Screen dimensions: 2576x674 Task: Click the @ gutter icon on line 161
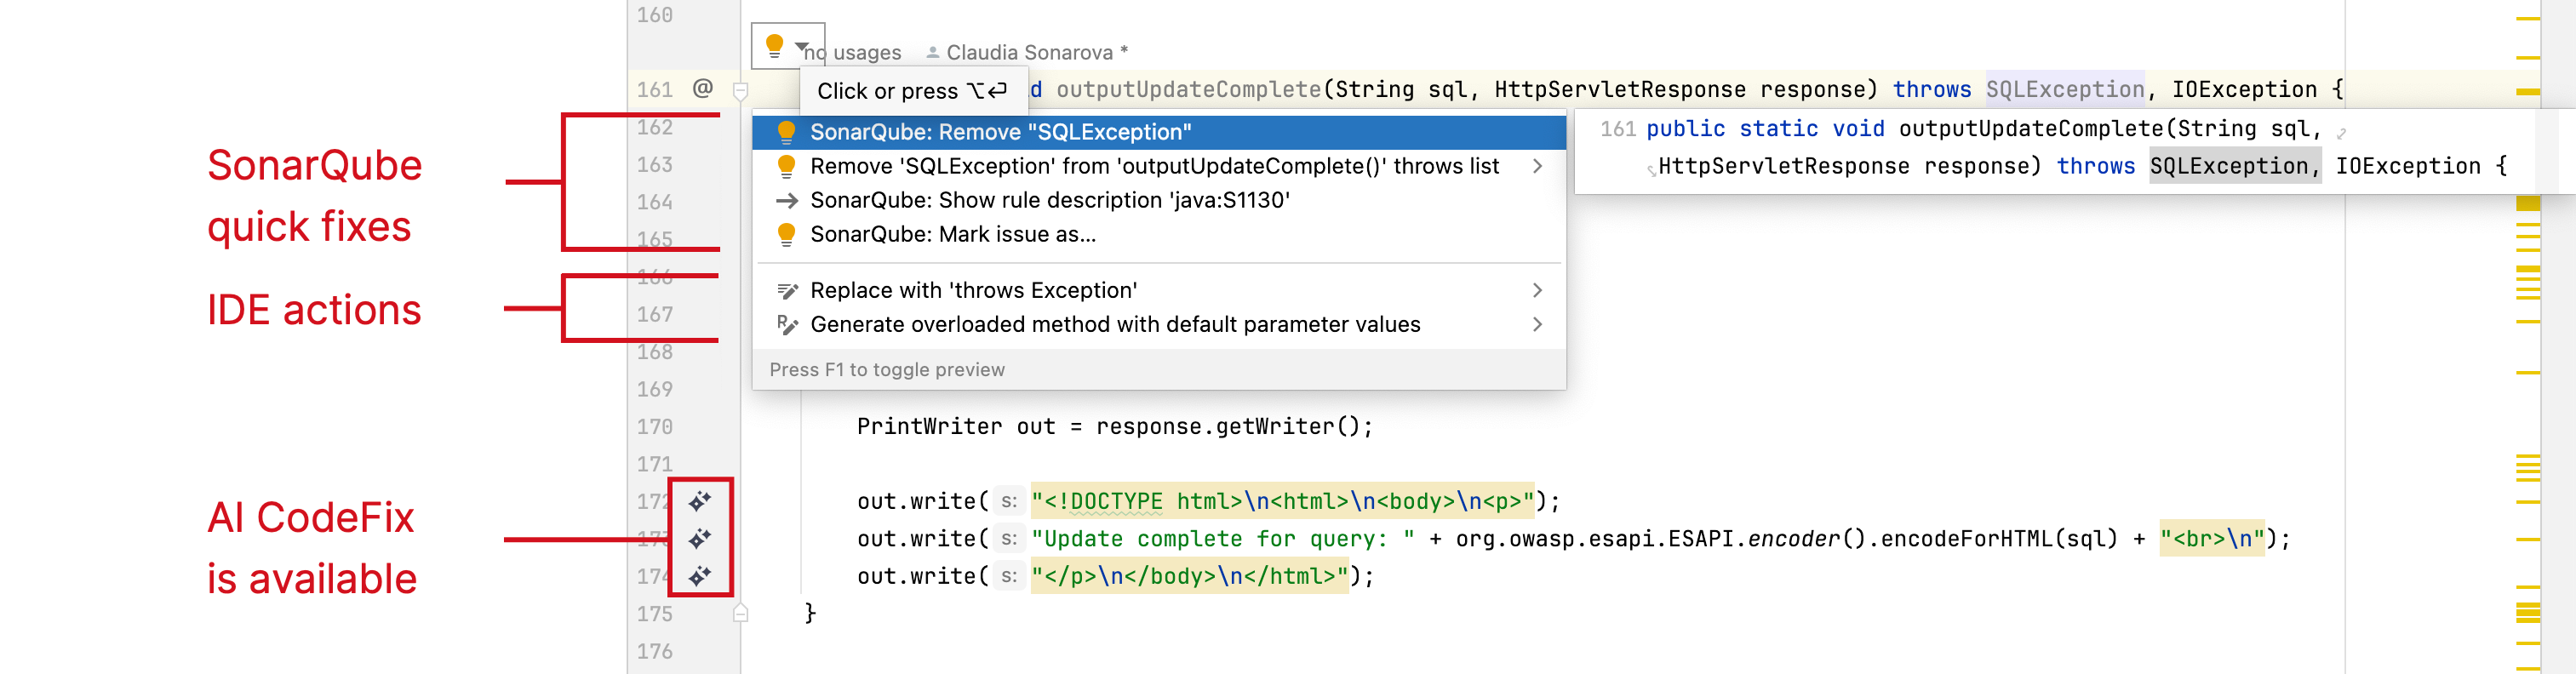coord(703,88)
